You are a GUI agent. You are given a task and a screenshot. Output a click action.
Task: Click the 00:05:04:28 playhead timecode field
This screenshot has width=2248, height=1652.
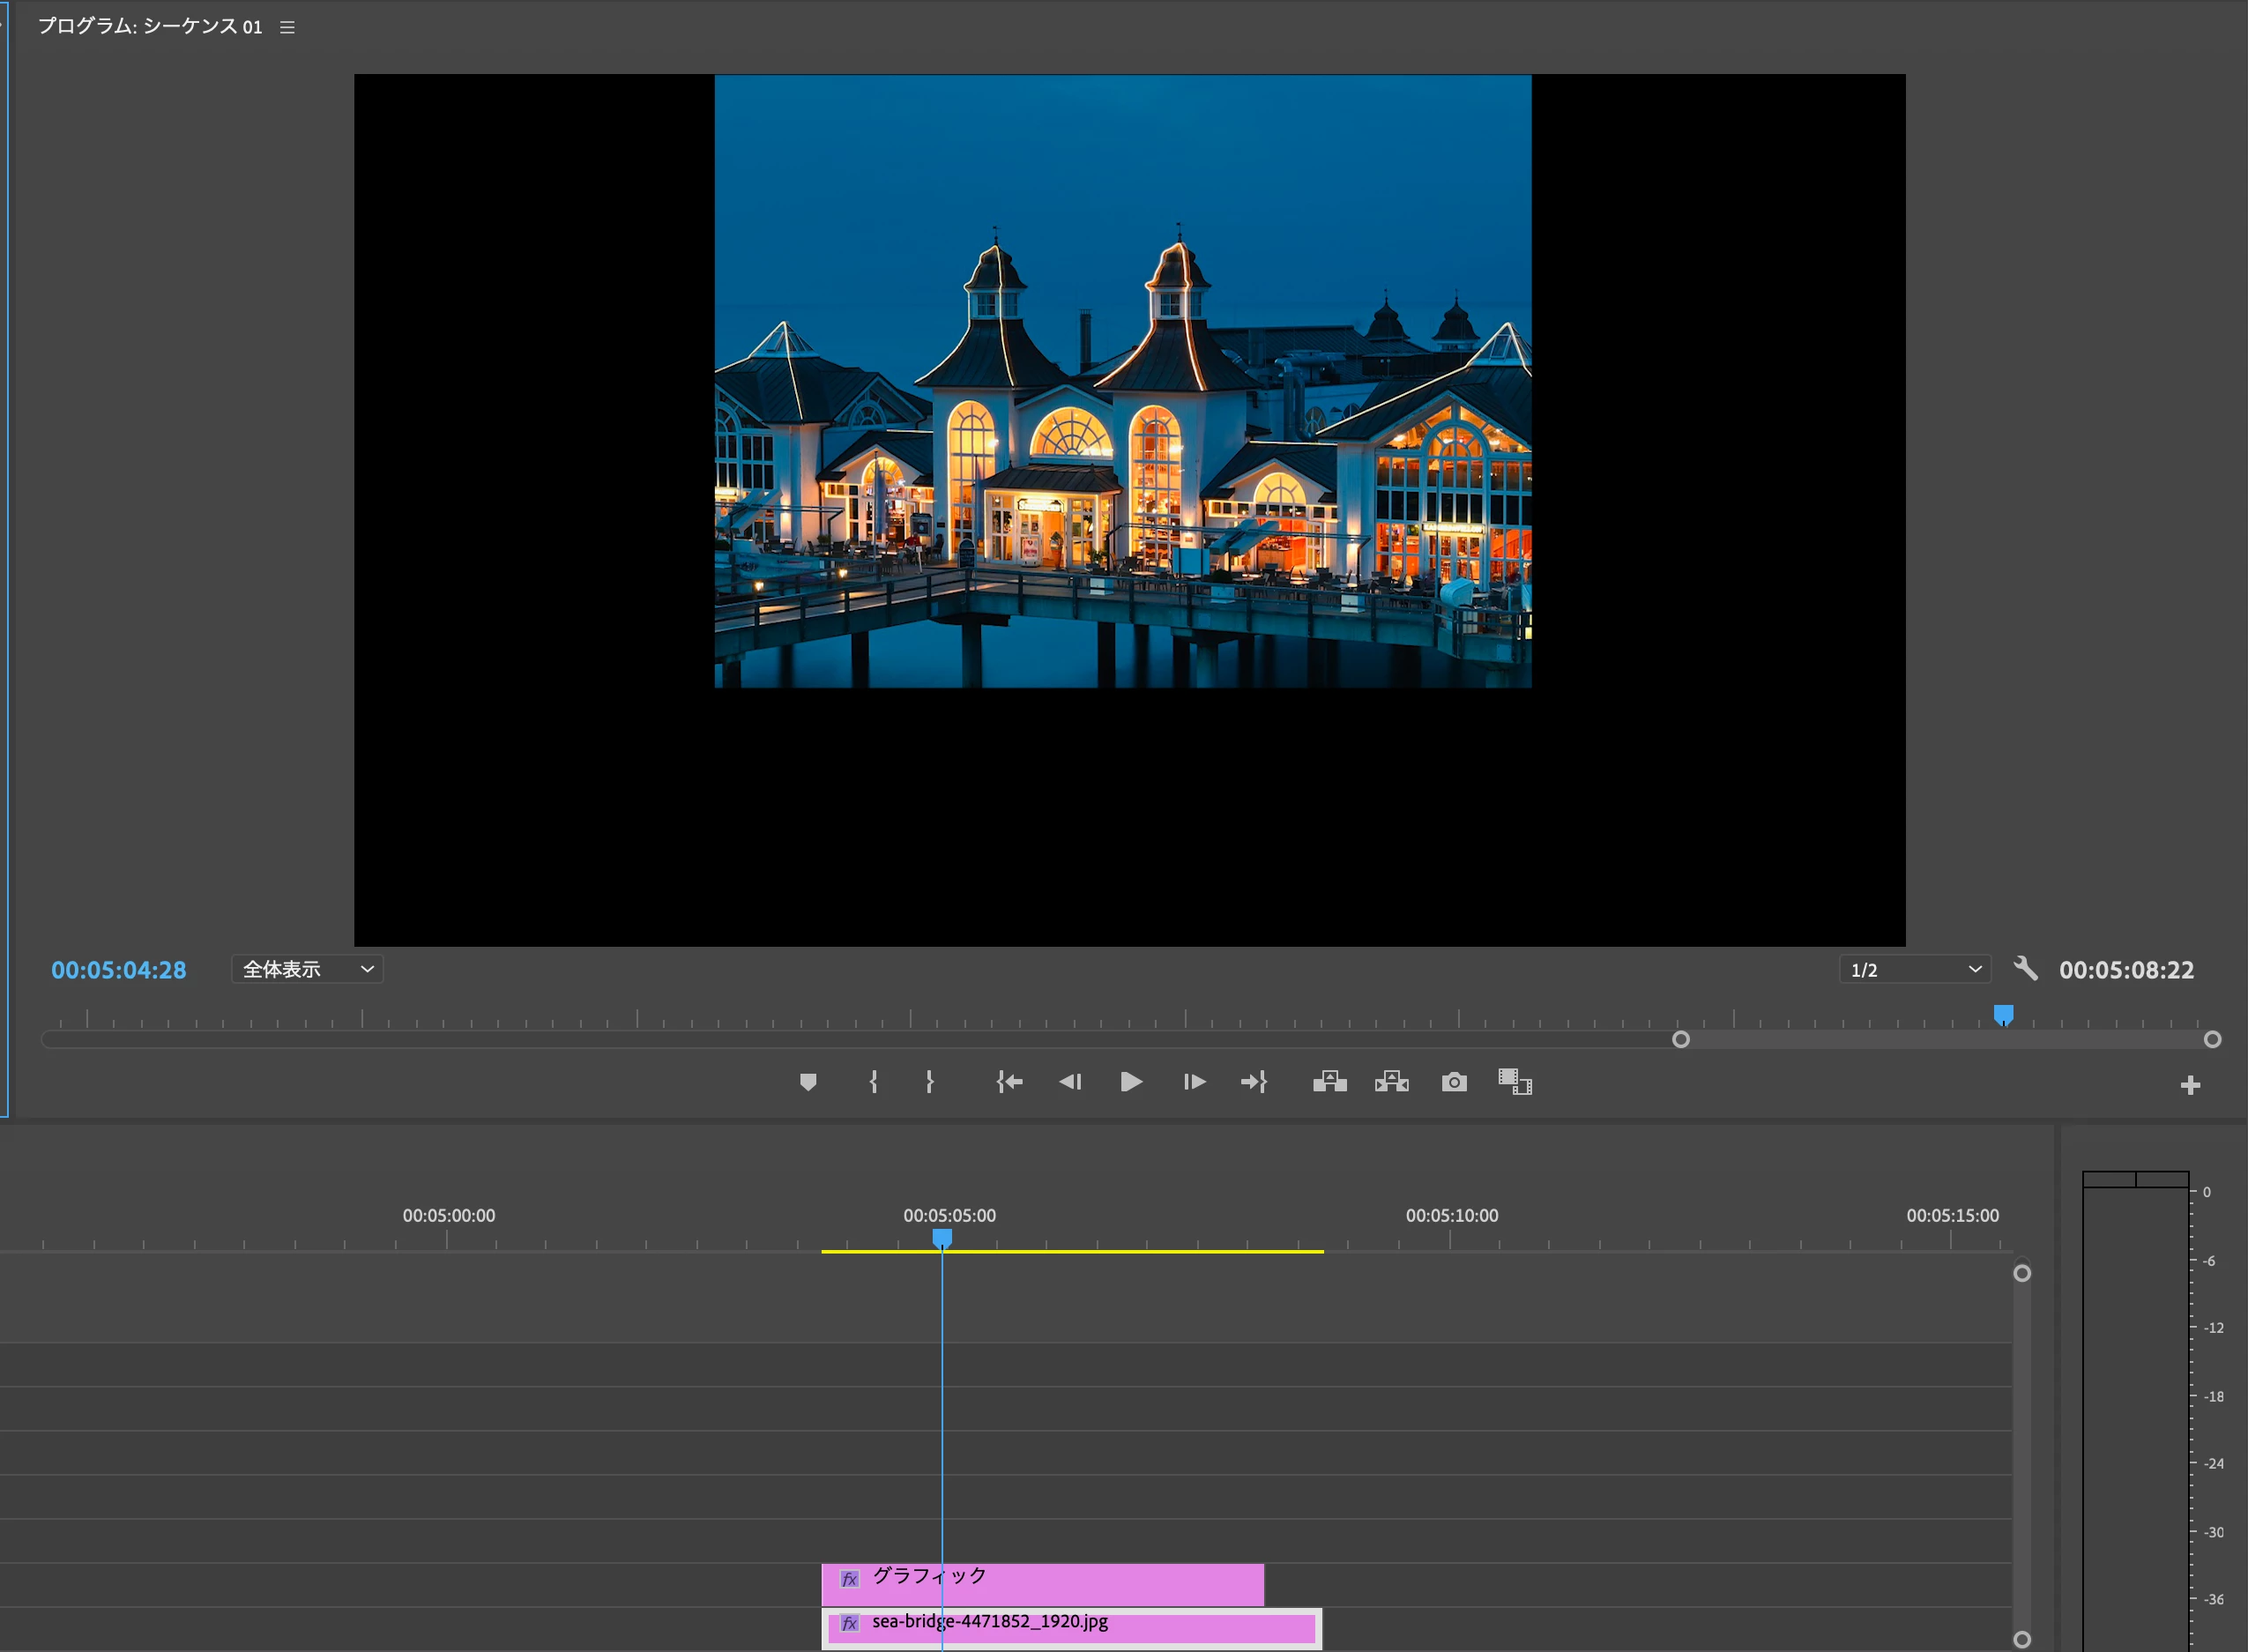(x=118, y=970)
